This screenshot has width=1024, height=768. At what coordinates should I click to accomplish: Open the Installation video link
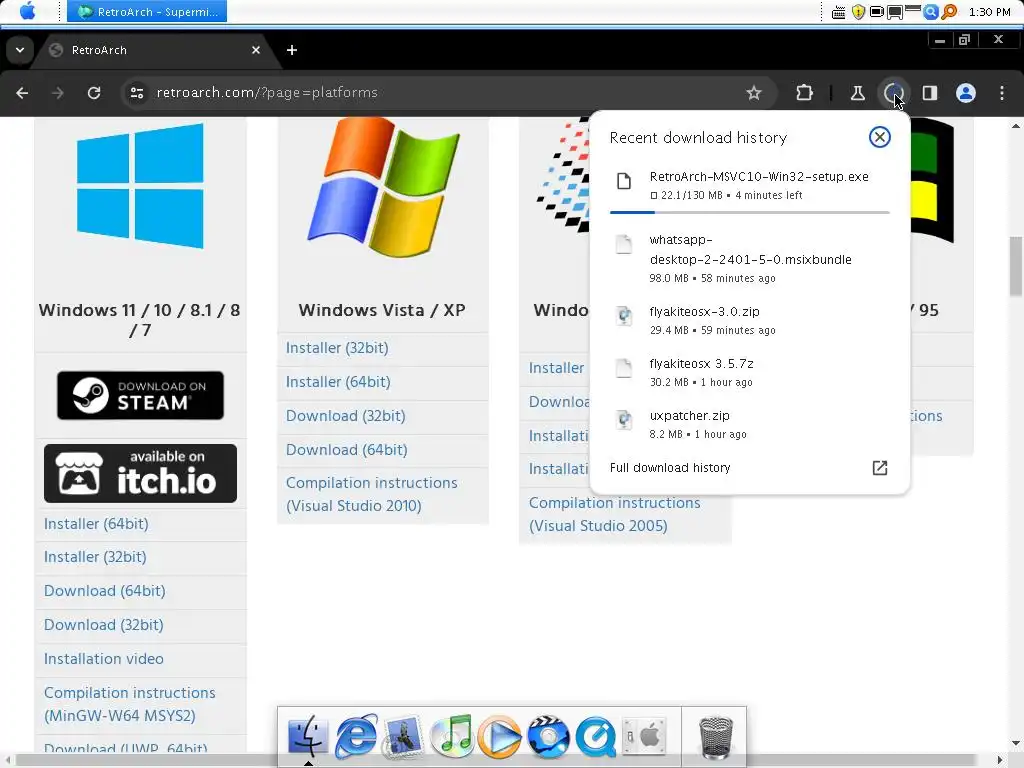[x=104, y=659]
